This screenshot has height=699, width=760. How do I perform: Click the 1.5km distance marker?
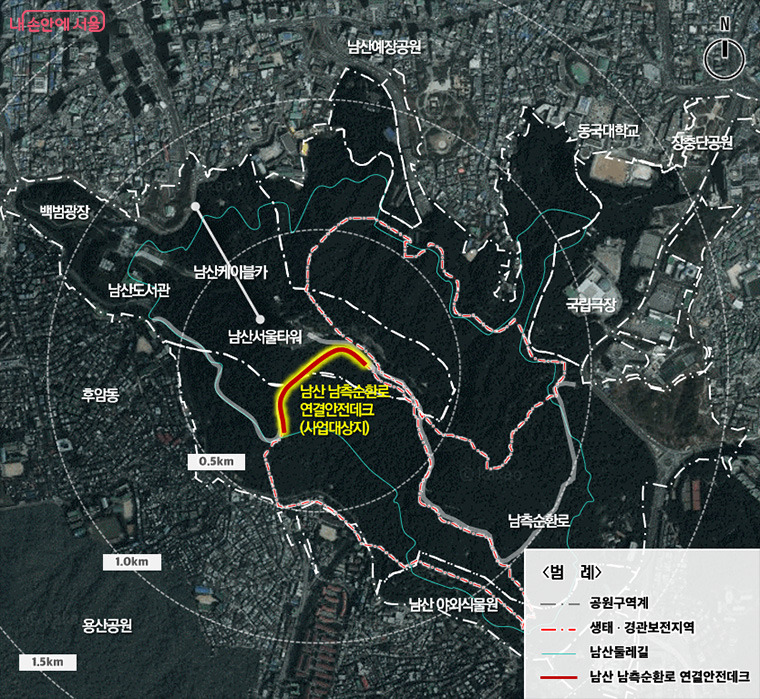click(x=48, y=662)
